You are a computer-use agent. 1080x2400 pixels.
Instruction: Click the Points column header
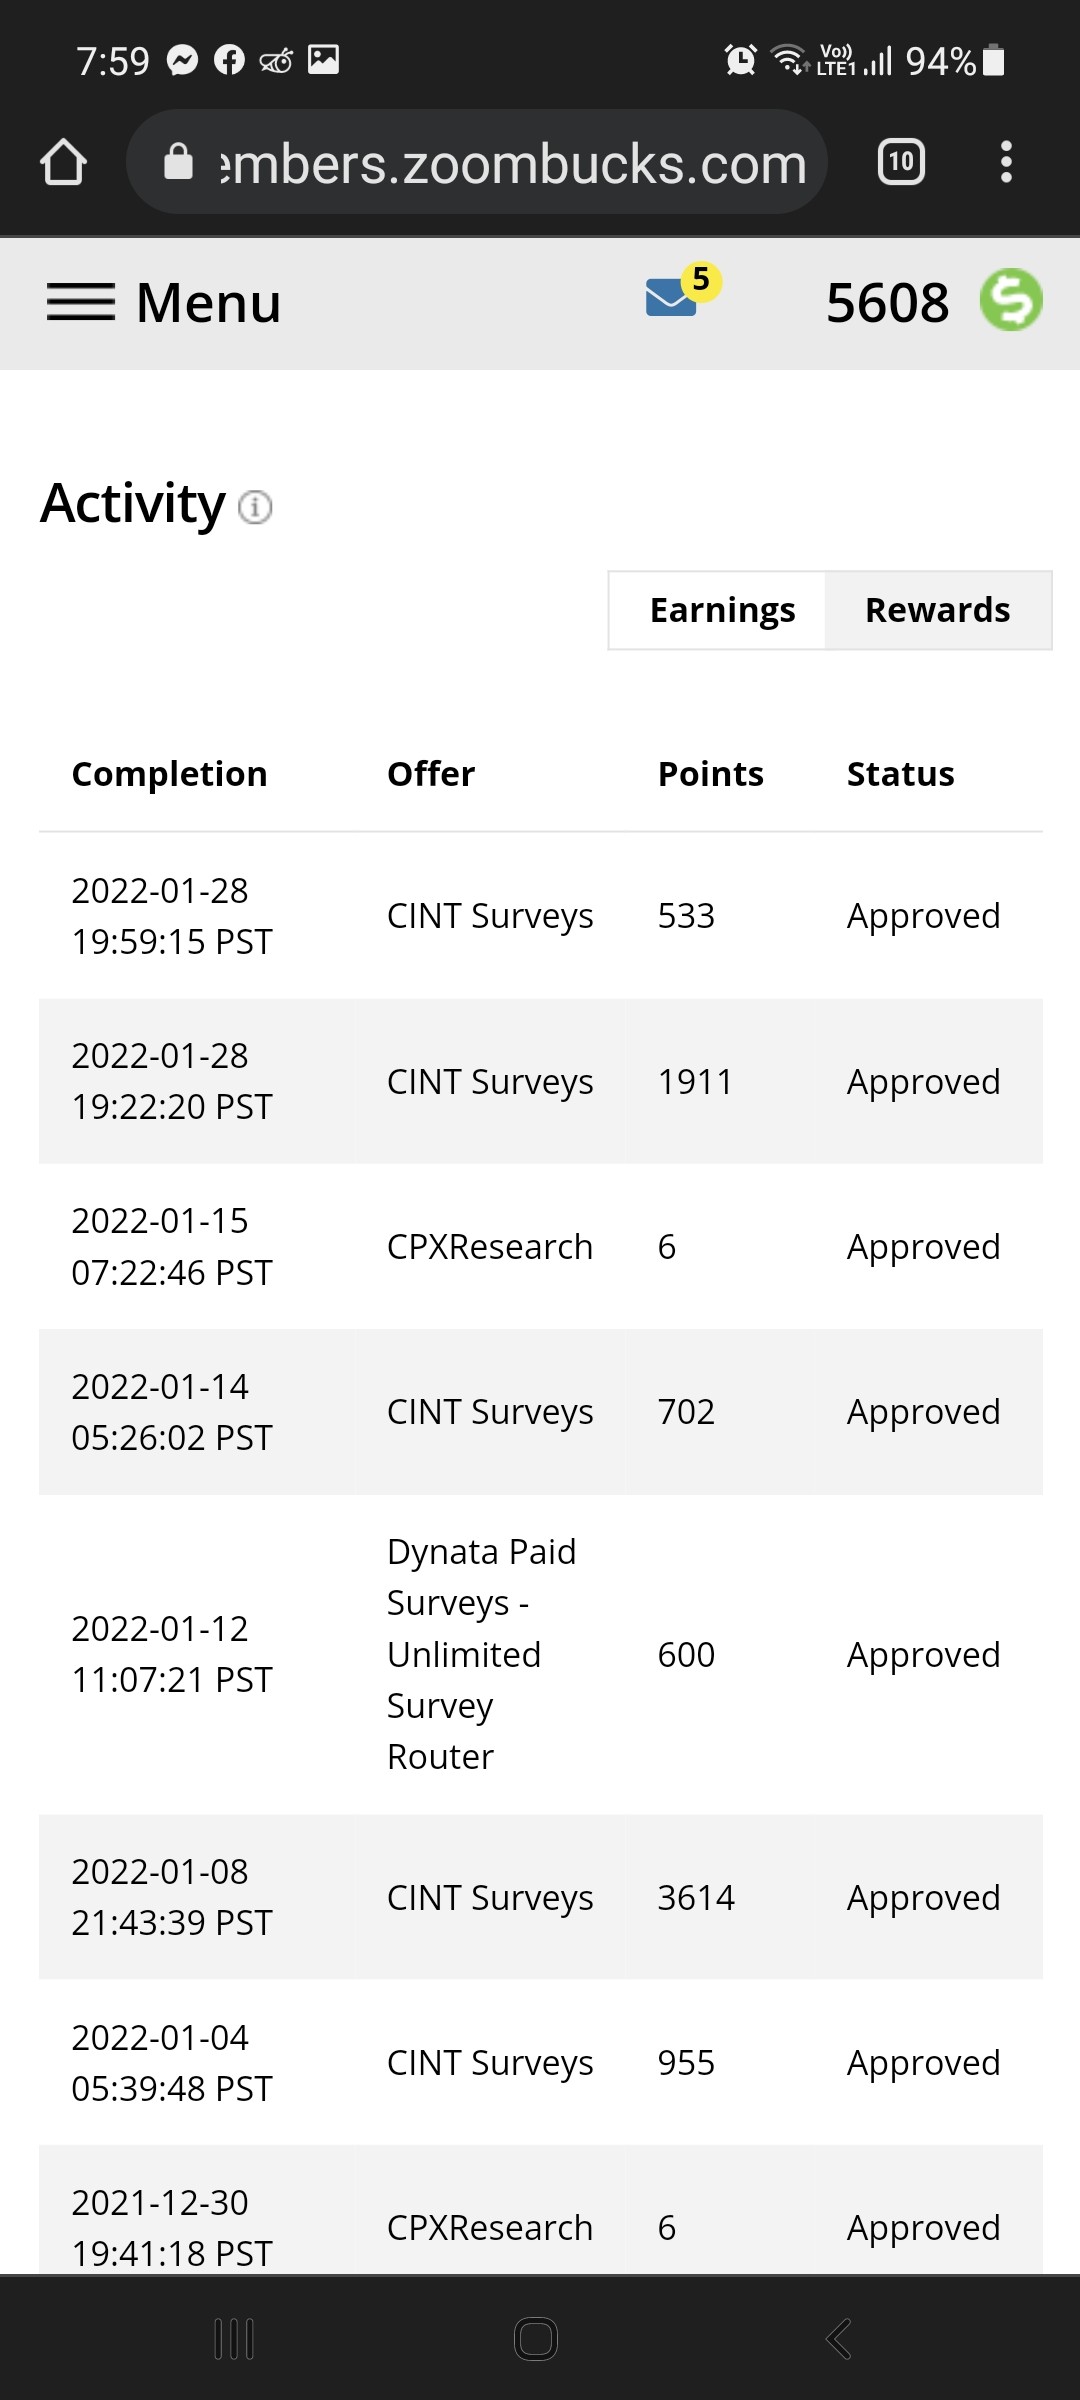pos(710,774)
